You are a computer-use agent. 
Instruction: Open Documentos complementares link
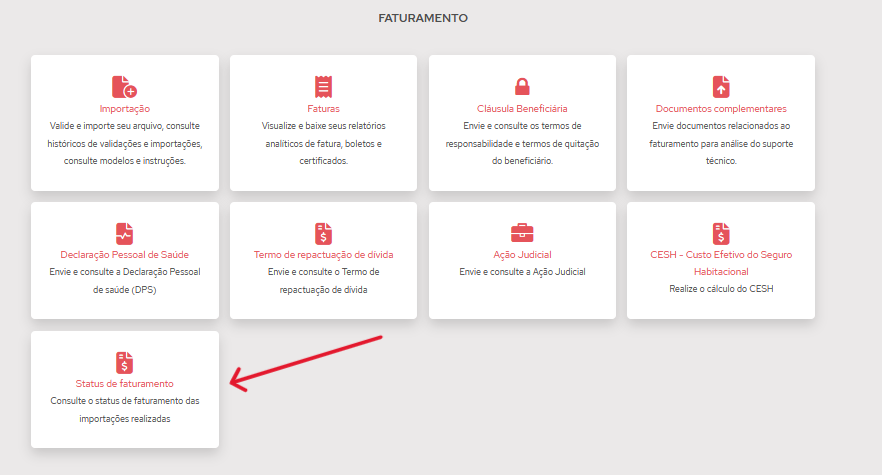click(721, 109)
